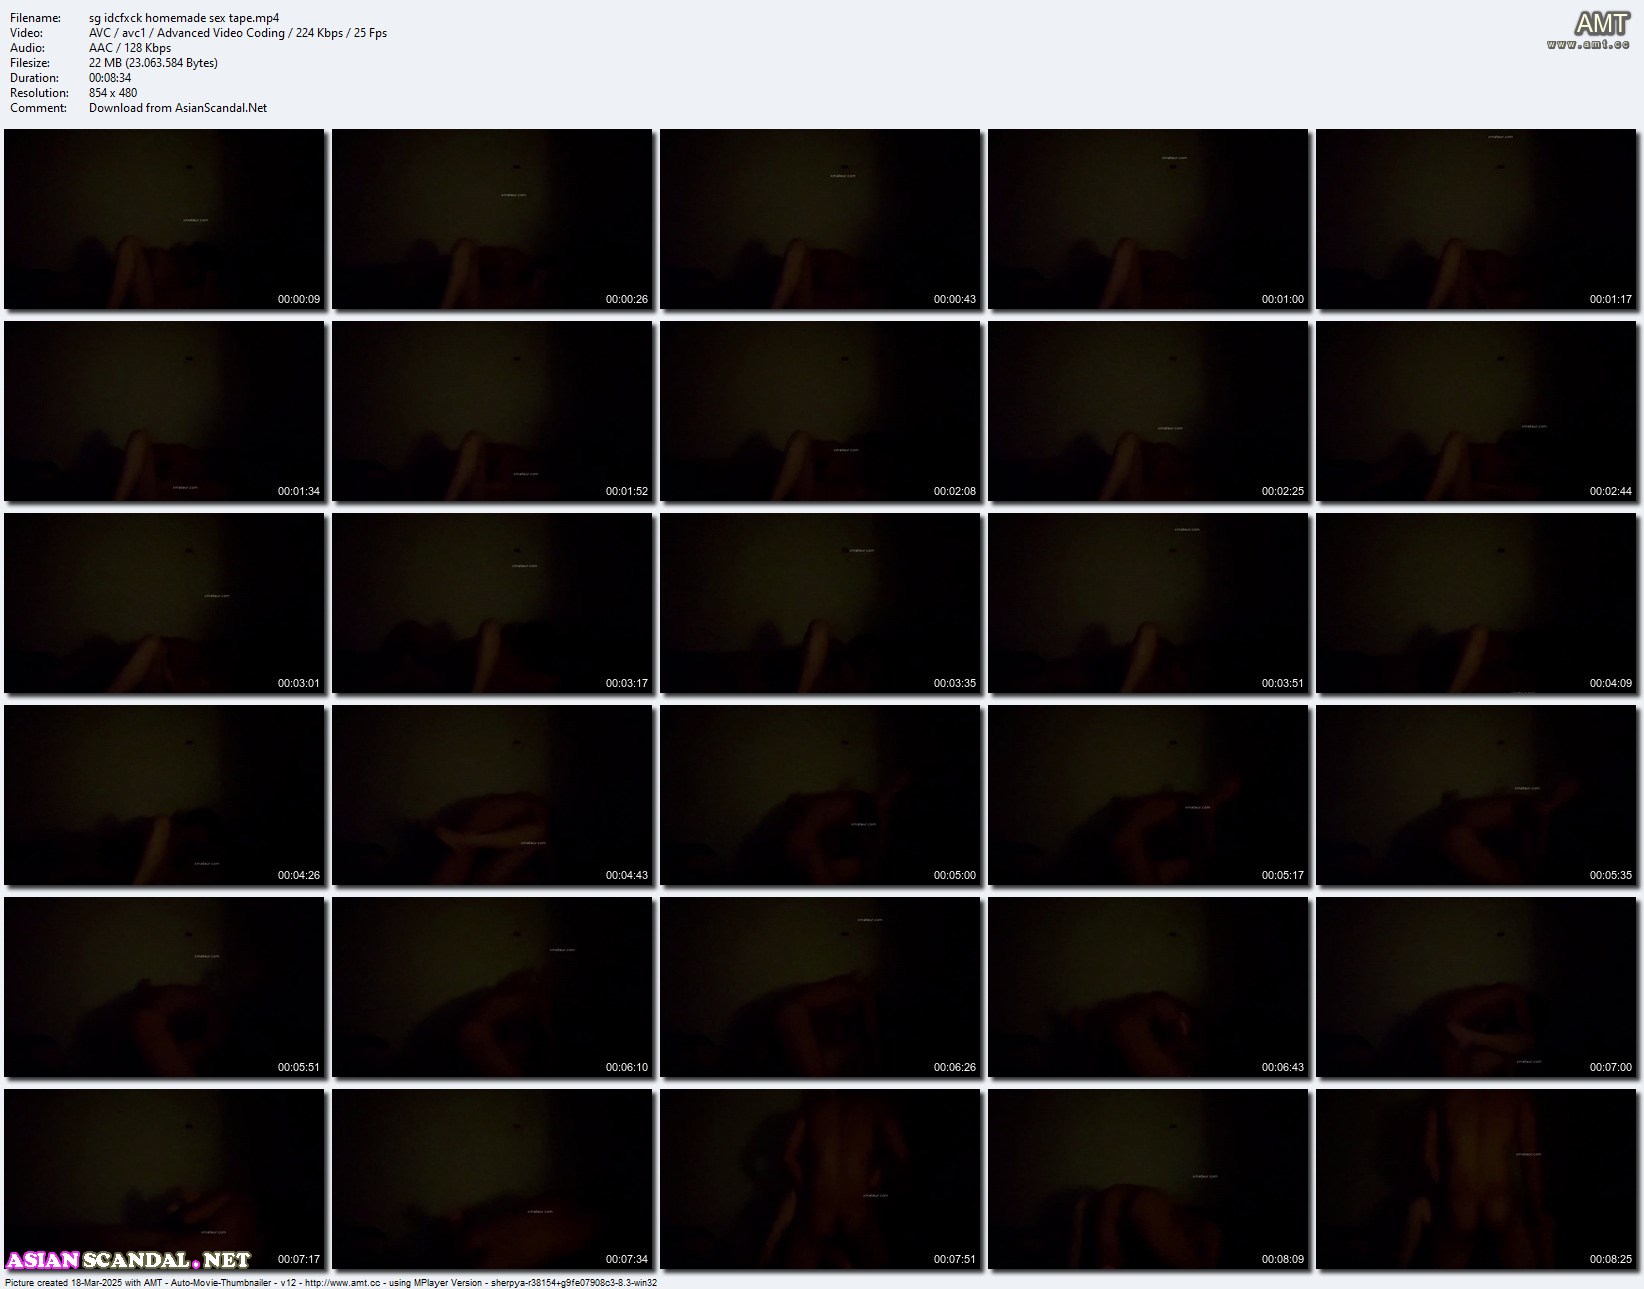1644x1289 pixels.
Task: Select the thumbnail stamped 00:00:43
Action: (820, 218)
